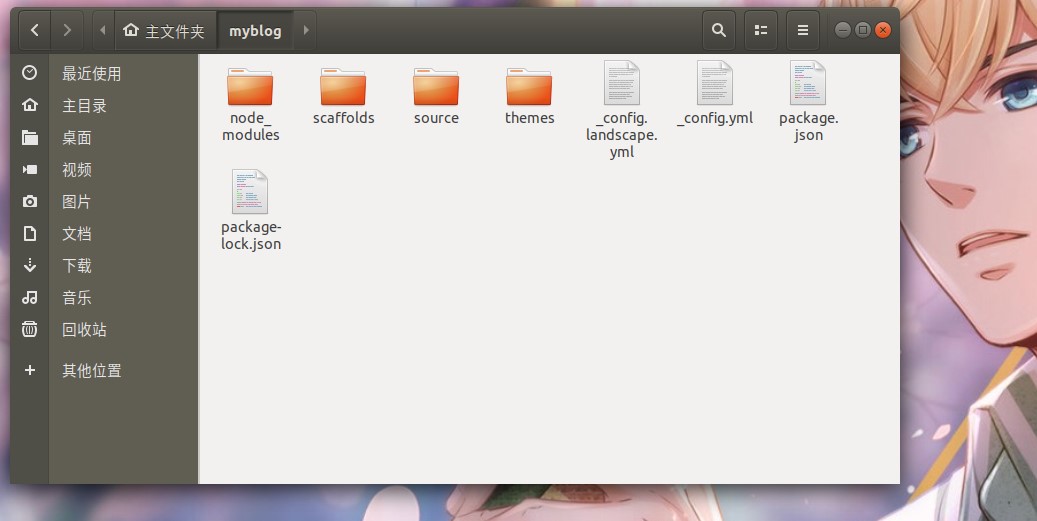Click the clock icon for 最近使用
The image size is (1037, 521).
click(x=30, y=73)
